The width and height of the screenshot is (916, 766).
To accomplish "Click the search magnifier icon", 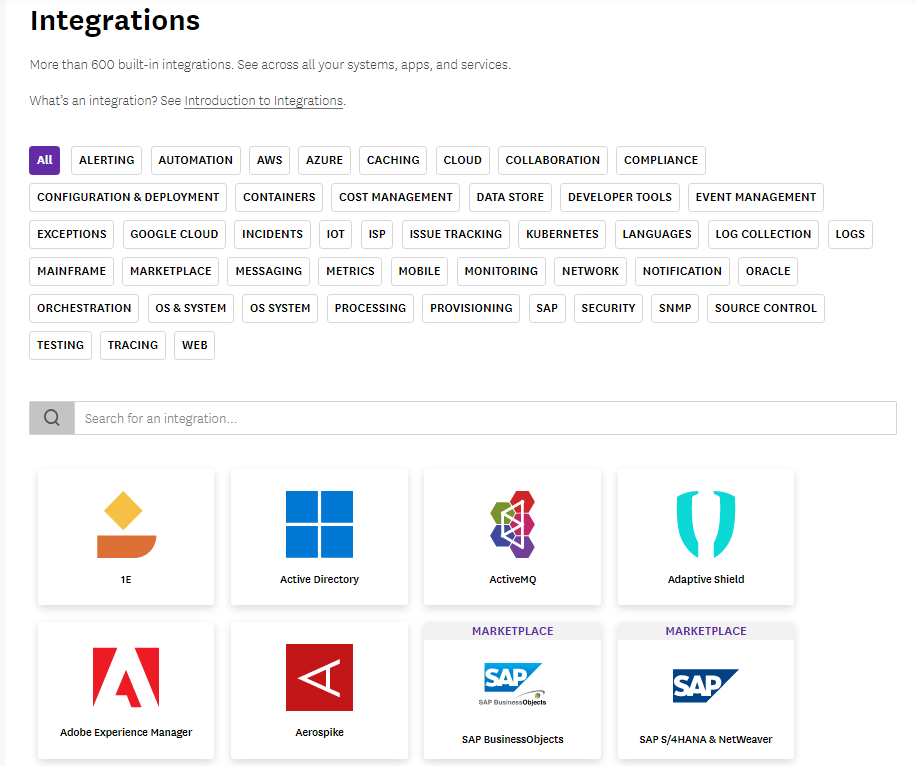I will point(51,418).
